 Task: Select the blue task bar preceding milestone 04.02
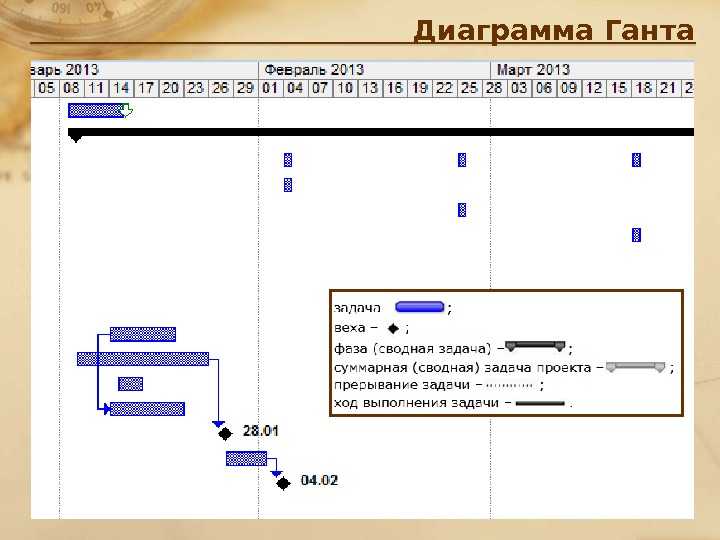pyautogui.click(x=246, y=458)
